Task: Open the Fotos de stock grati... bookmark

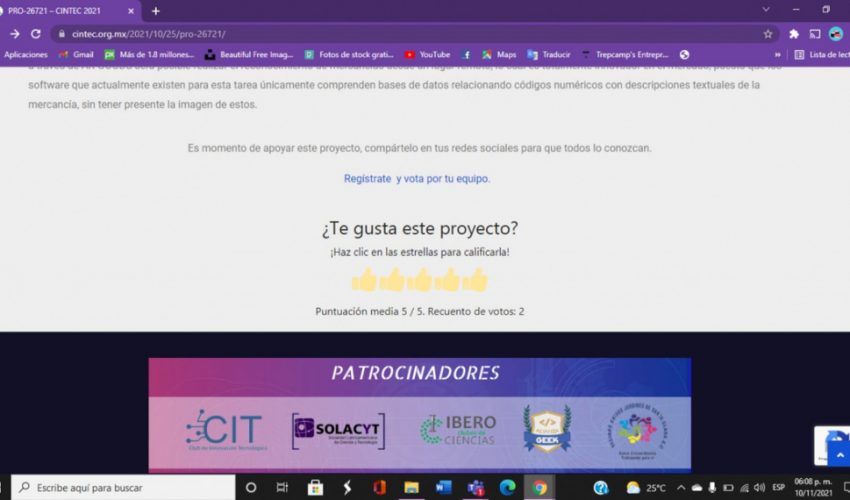Action: coord(349,55)
